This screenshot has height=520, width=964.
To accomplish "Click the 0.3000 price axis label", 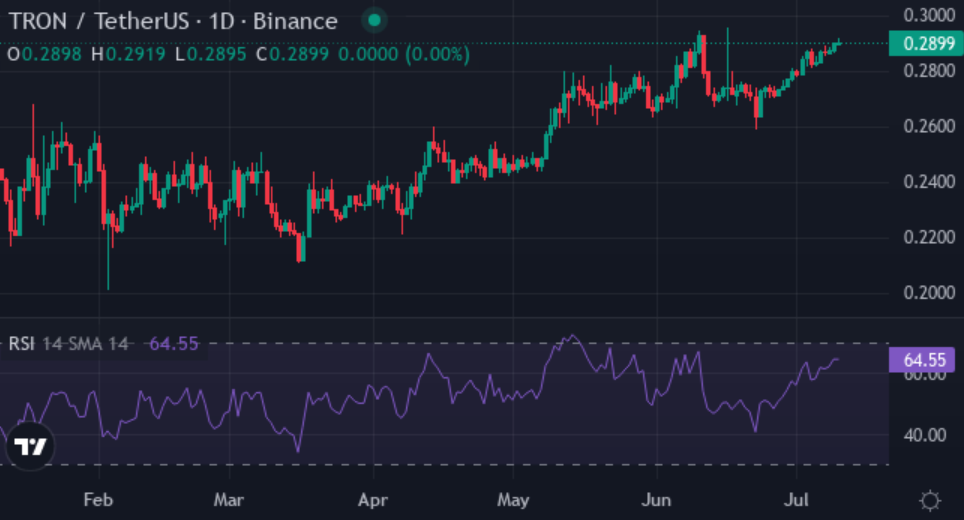I will point(929,15).
